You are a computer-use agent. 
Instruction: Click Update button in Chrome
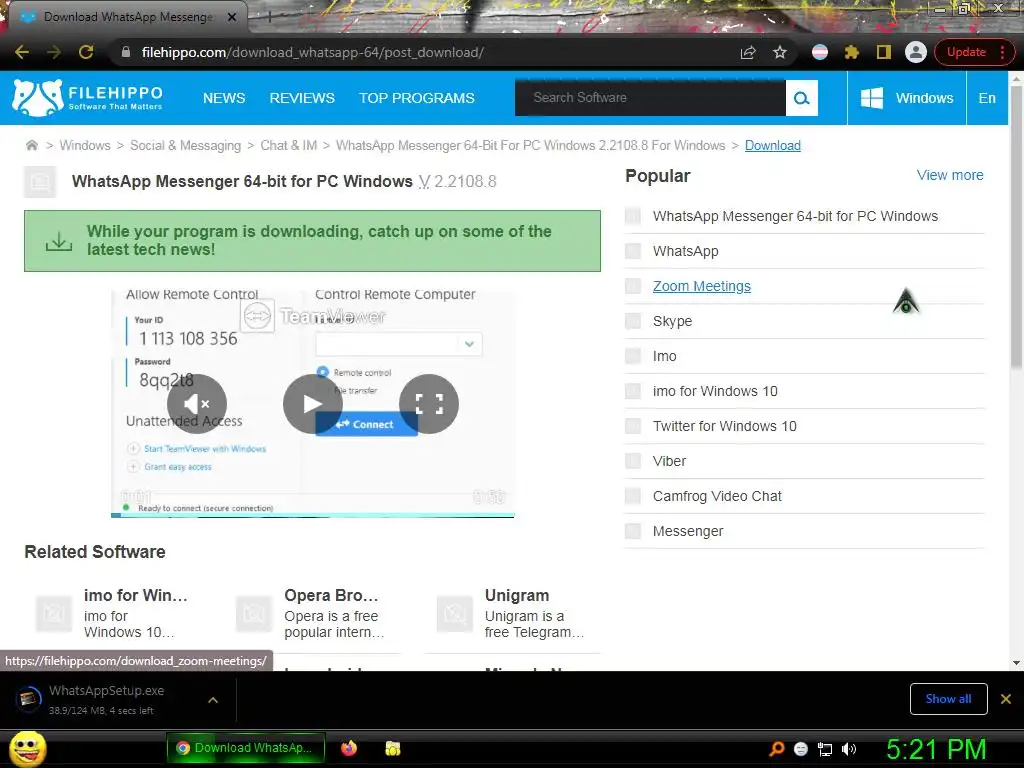coord(966,52)
